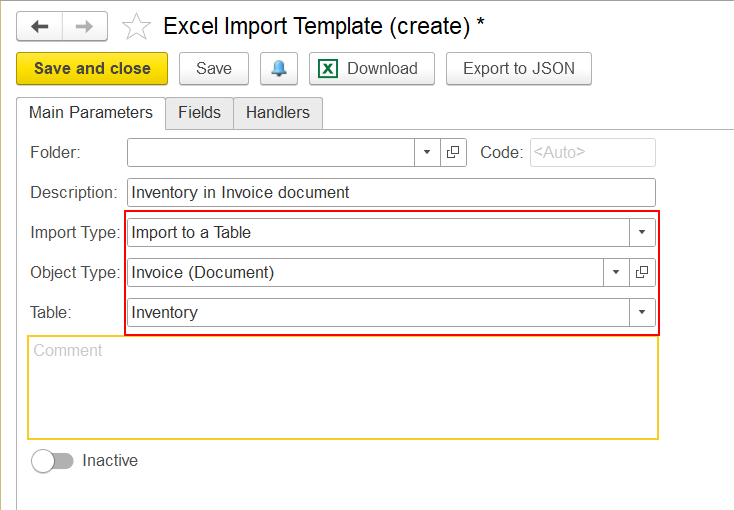Toggle the Inactive switch

52,461
